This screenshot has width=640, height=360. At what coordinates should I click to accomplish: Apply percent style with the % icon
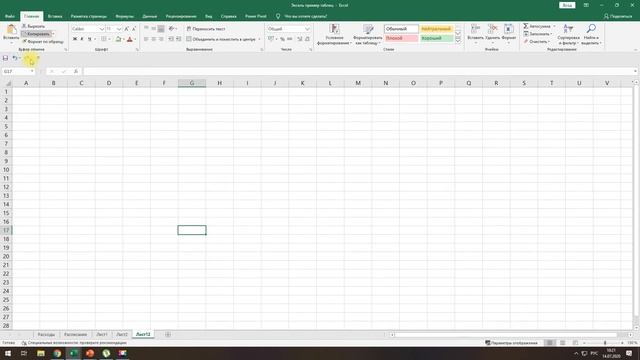click(282, 39)
